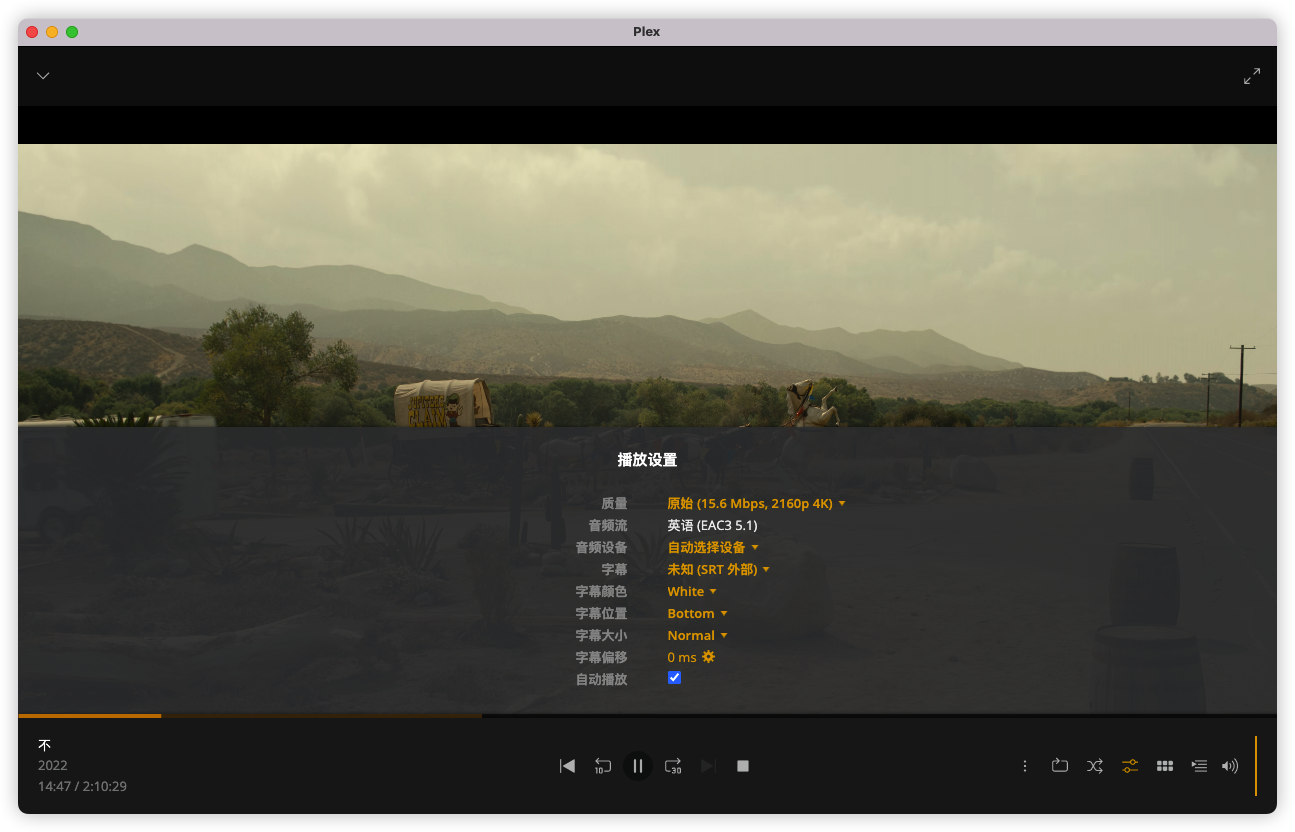This screenshot has width=1295, height=832.
Task: Click the year 2022
Action: (x=53, y=766)
